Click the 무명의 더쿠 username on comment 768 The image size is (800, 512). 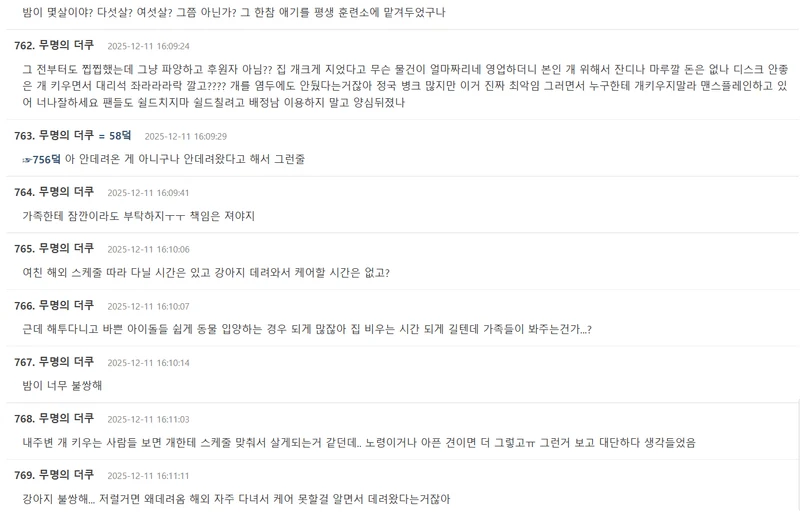pos(66,418)
